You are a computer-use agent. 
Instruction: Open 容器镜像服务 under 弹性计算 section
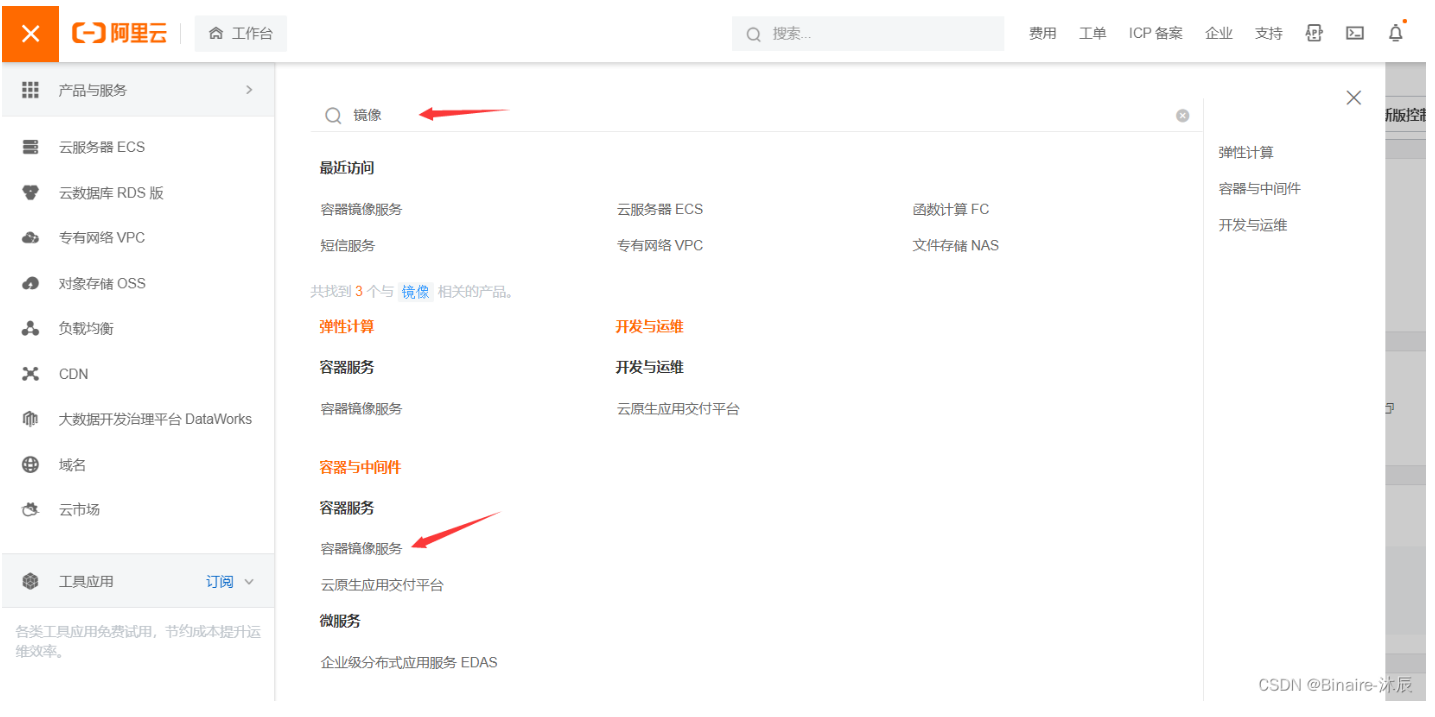(361, 408)
